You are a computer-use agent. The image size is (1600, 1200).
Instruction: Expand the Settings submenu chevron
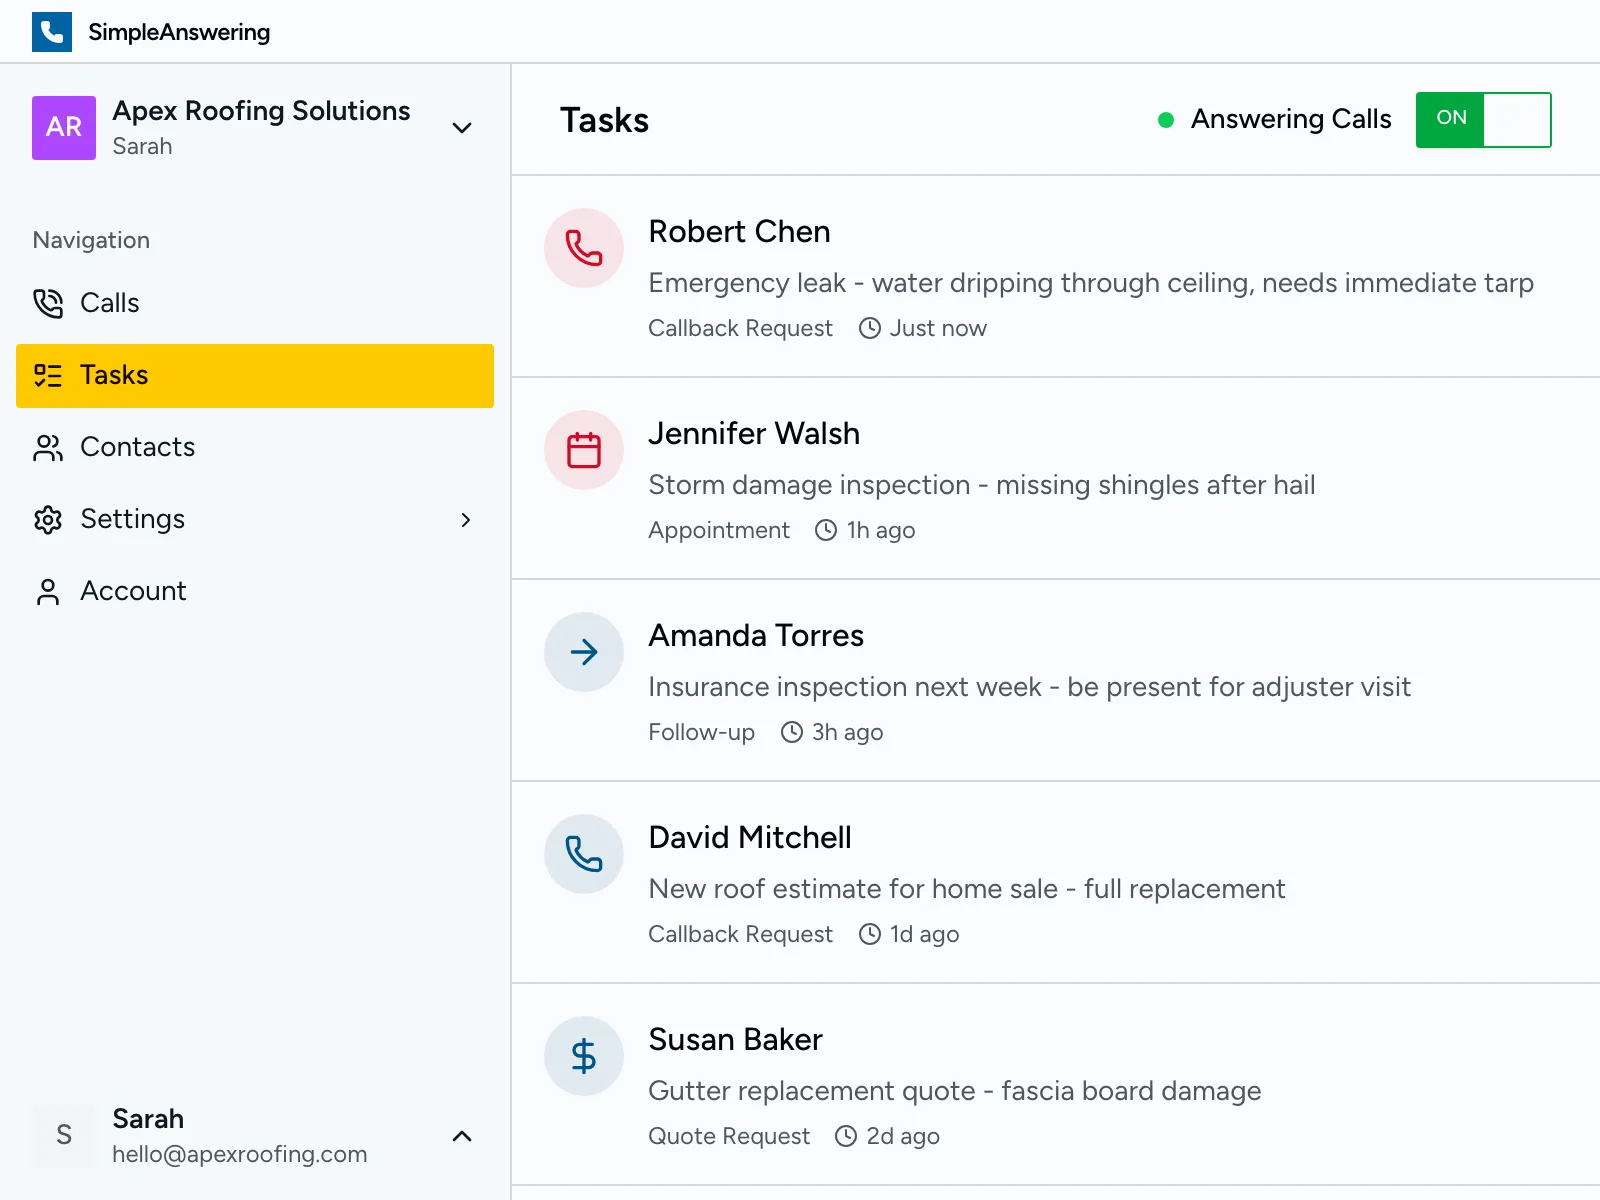[x=465, y=520]
